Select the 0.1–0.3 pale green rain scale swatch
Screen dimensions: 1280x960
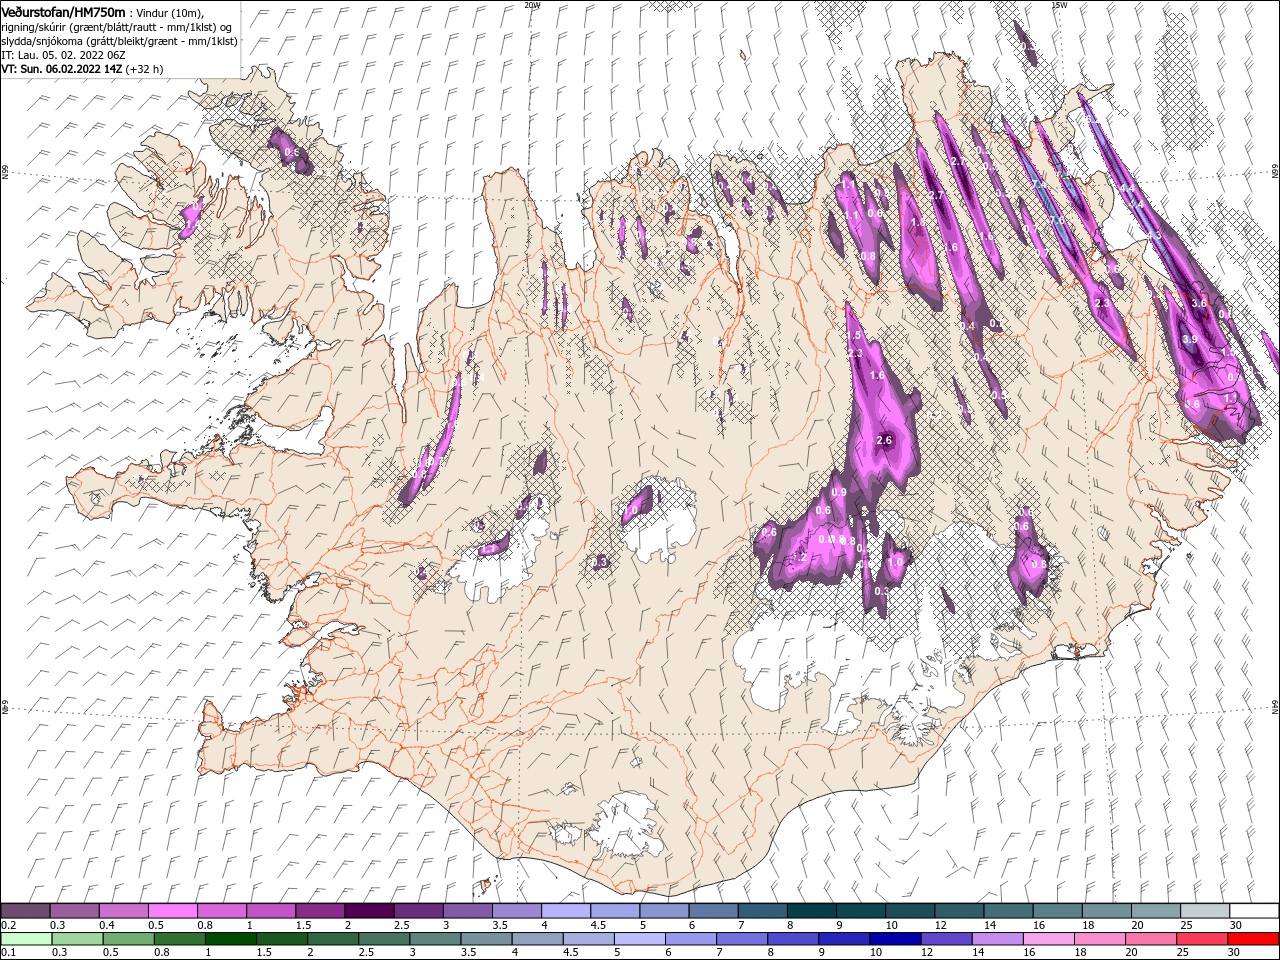click(x=25, y=939)
